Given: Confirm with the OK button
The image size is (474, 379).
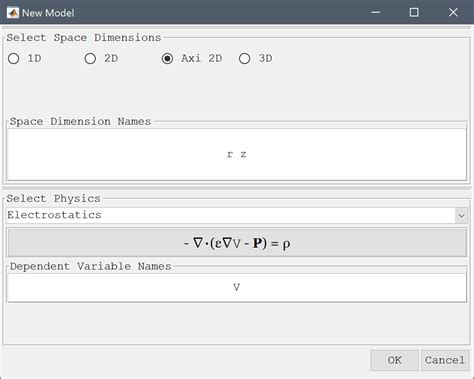Looking at the screenshot, I should (x=394, y=360).
